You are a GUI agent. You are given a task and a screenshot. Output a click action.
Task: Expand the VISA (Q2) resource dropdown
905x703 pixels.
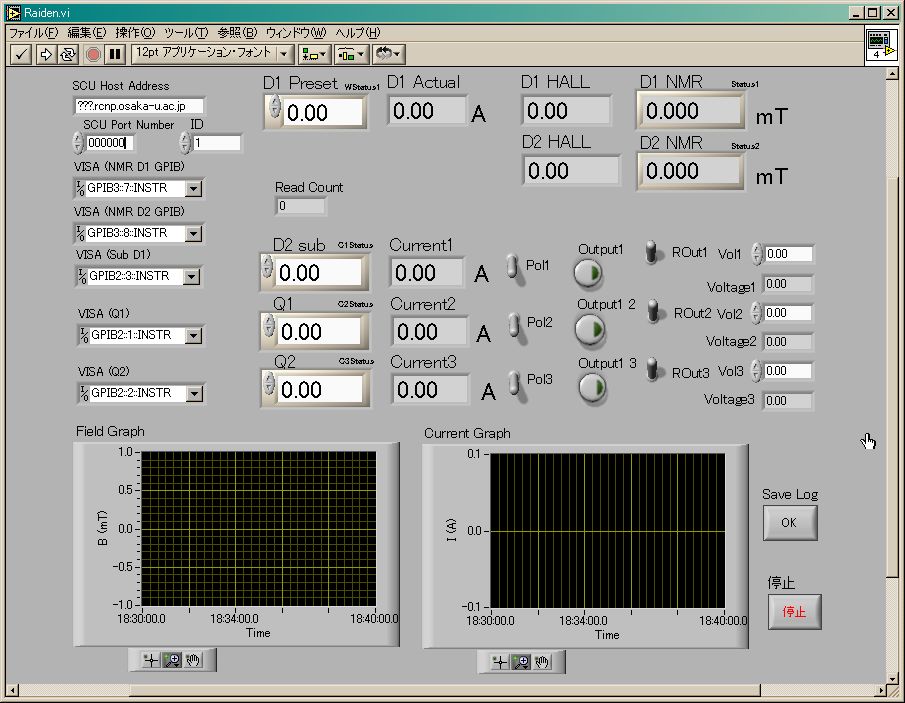click(194, 394)
